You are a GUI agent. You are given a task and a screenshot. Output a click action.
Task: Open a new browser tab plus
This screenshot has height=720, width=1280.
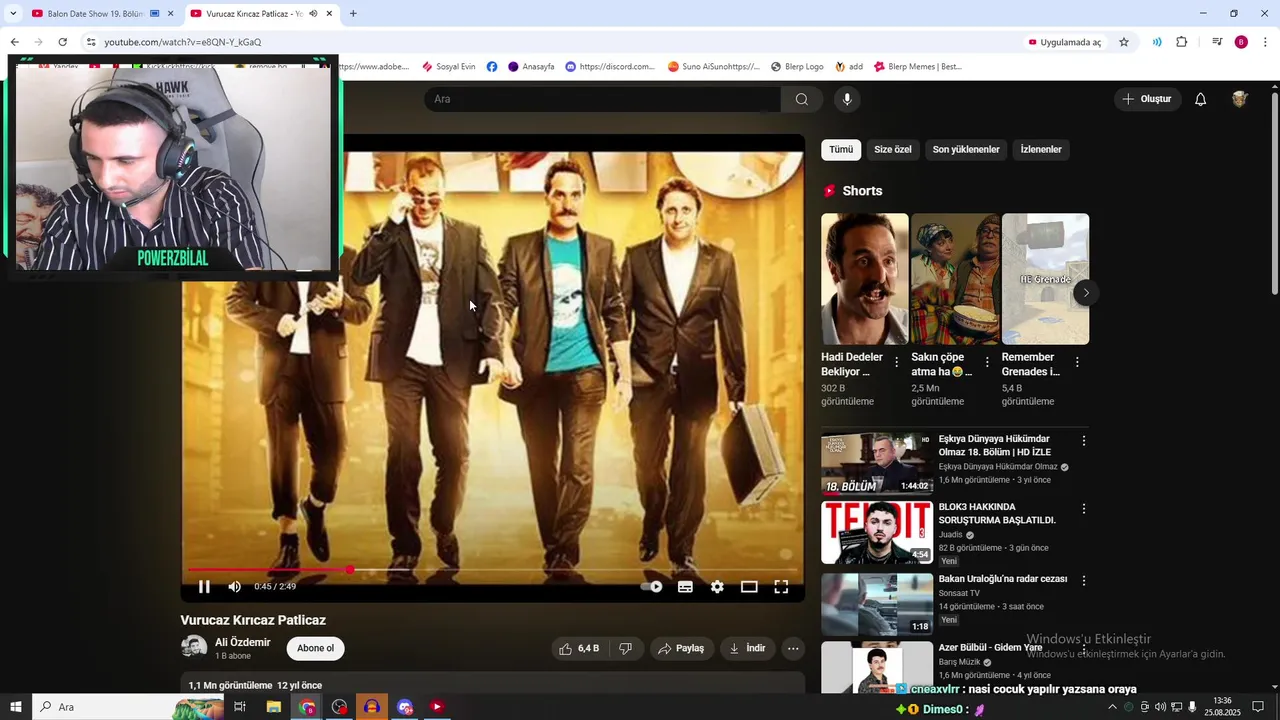(353, 14)
